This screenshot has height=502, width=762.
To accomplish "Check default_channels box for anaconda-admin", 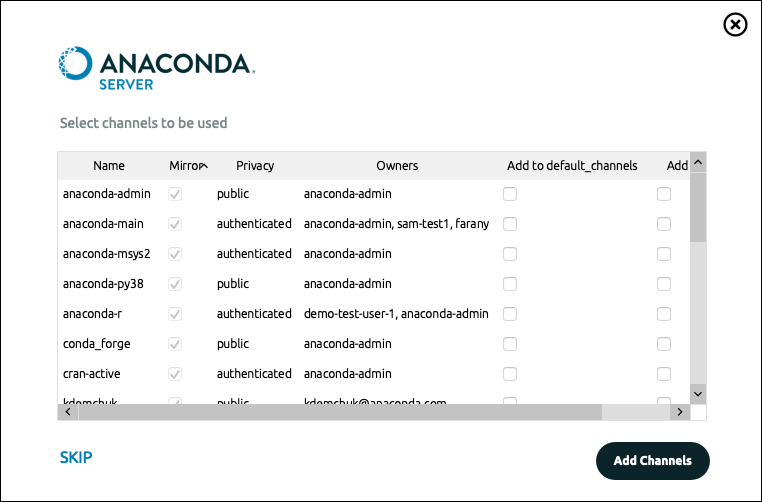I will (x=510, y=194).
